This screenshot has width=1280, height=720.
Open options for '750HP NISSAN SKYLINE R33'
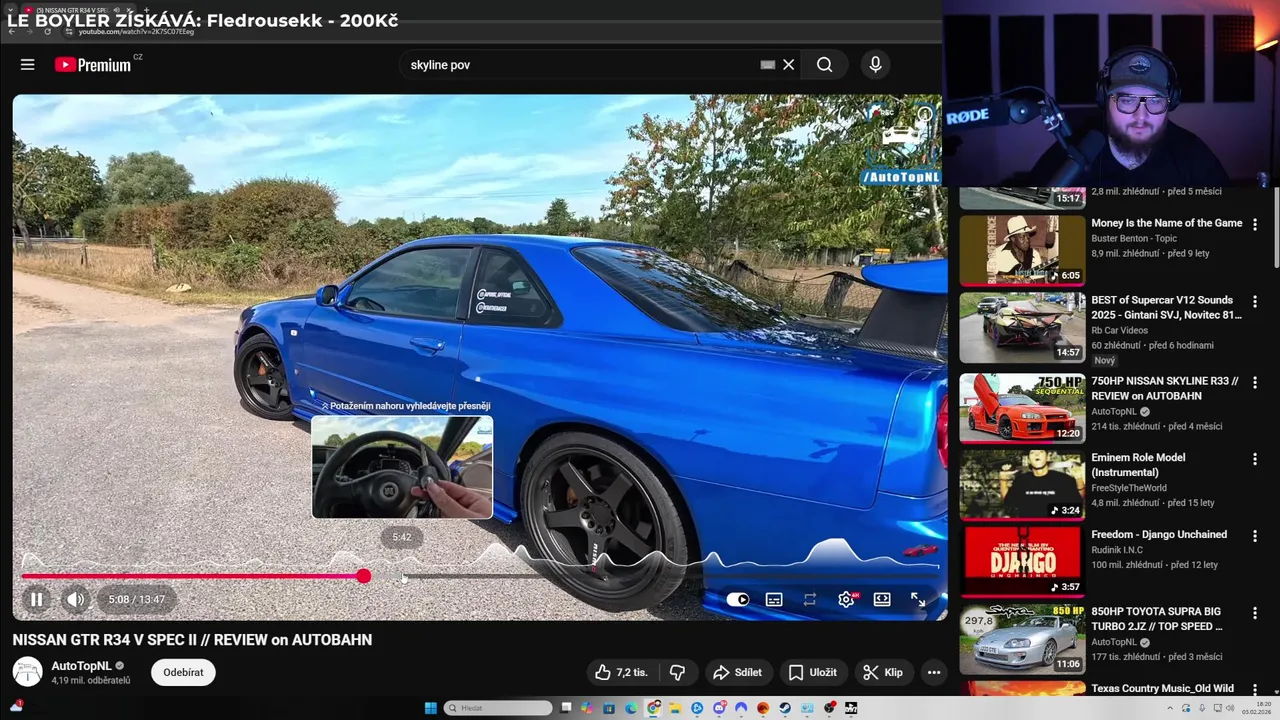(x=1255, y=383)
